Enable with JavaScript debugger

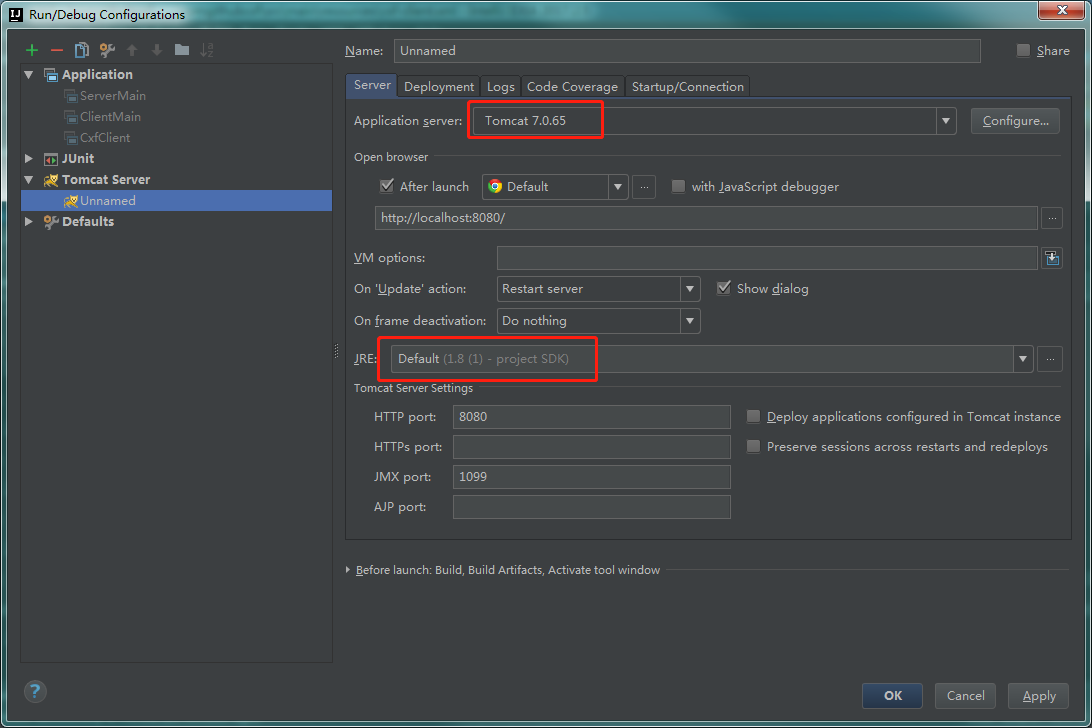[x=678, y=186]
